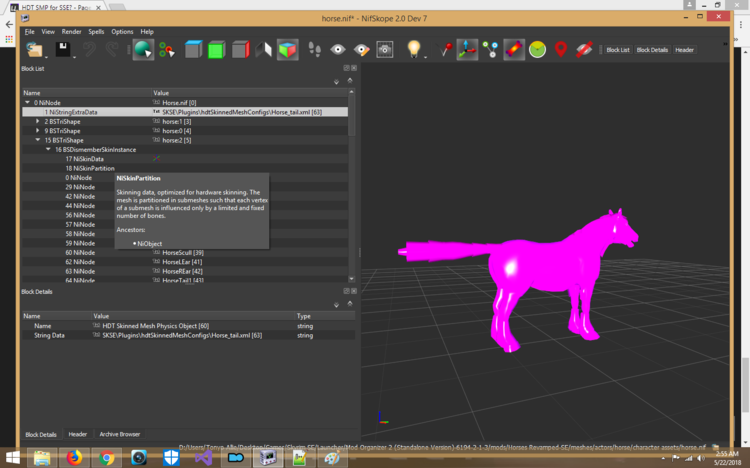Switch to top view cube

coord(193,50)
